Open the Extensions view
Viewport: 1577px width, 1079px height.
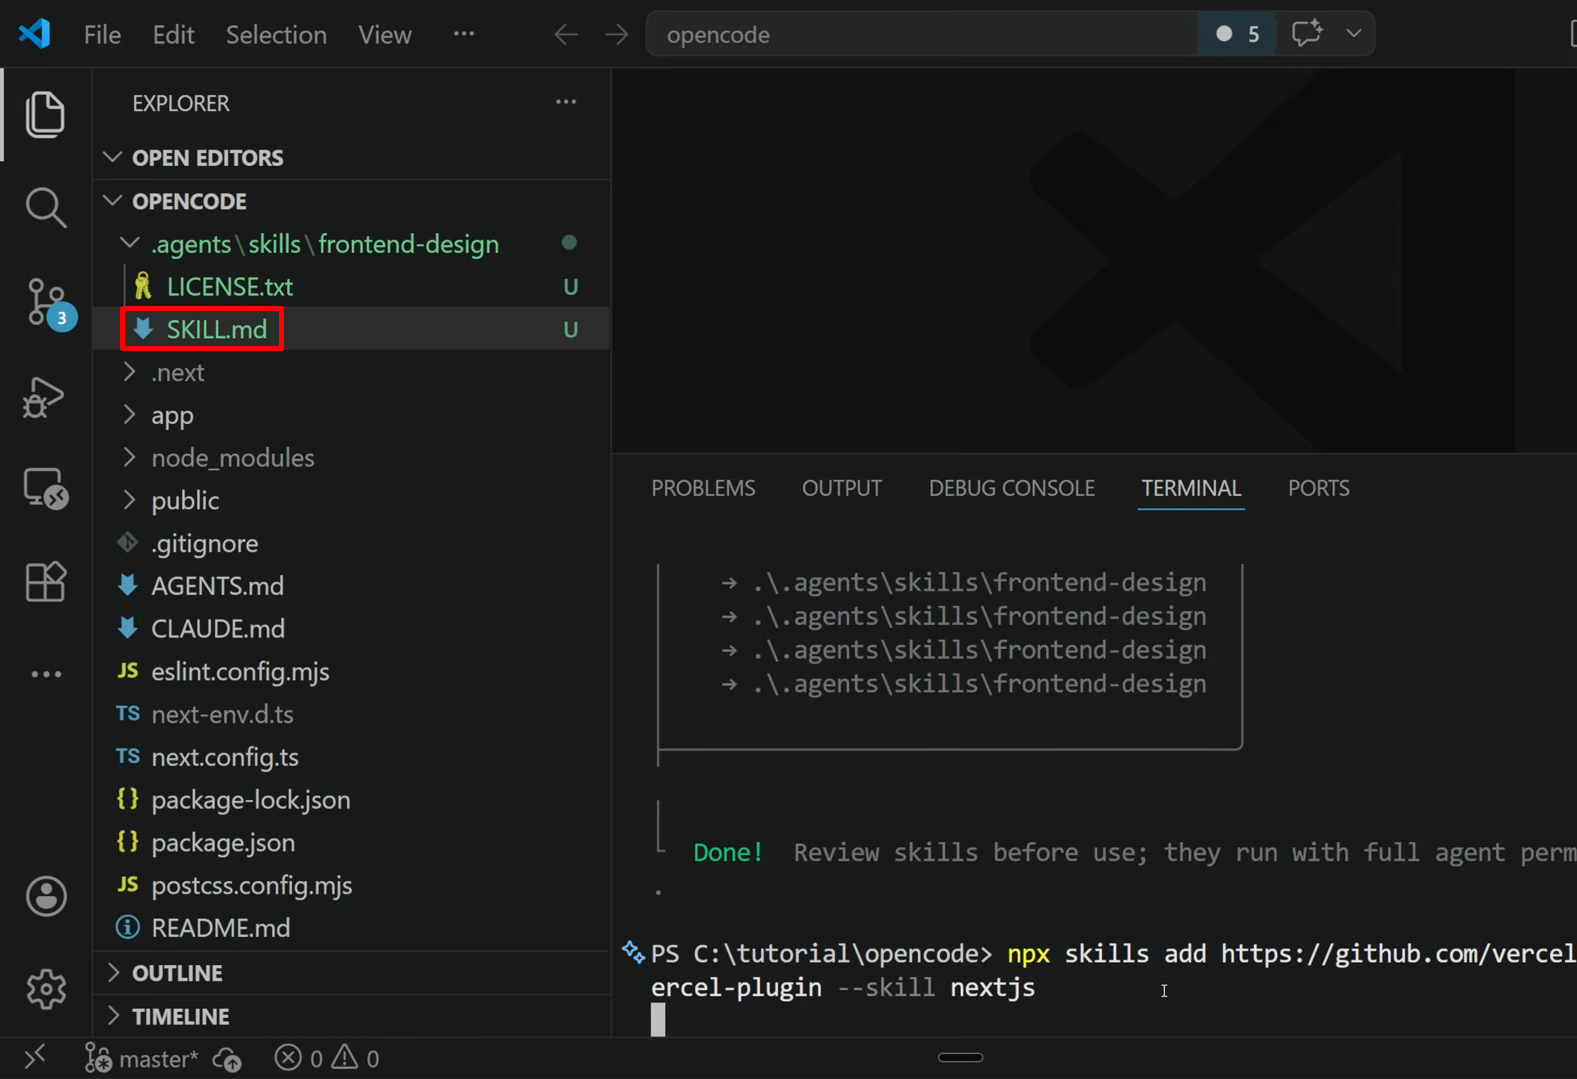click(45, 581)
